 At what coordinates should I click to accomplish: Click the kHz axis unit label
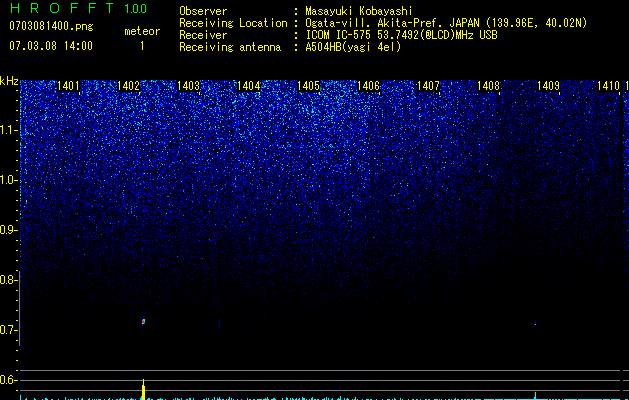[x=9, y=82]
